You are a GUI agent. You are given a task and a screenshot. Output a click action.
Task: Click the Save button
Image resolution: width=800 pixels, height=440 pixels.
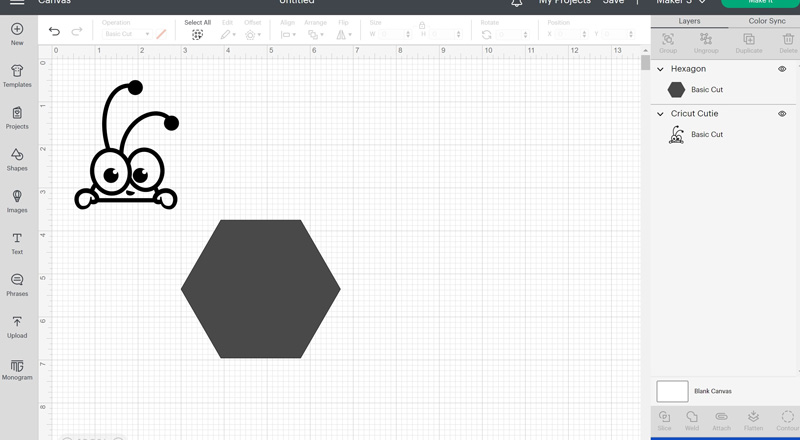pyautogui.click(x=613, y=2)
